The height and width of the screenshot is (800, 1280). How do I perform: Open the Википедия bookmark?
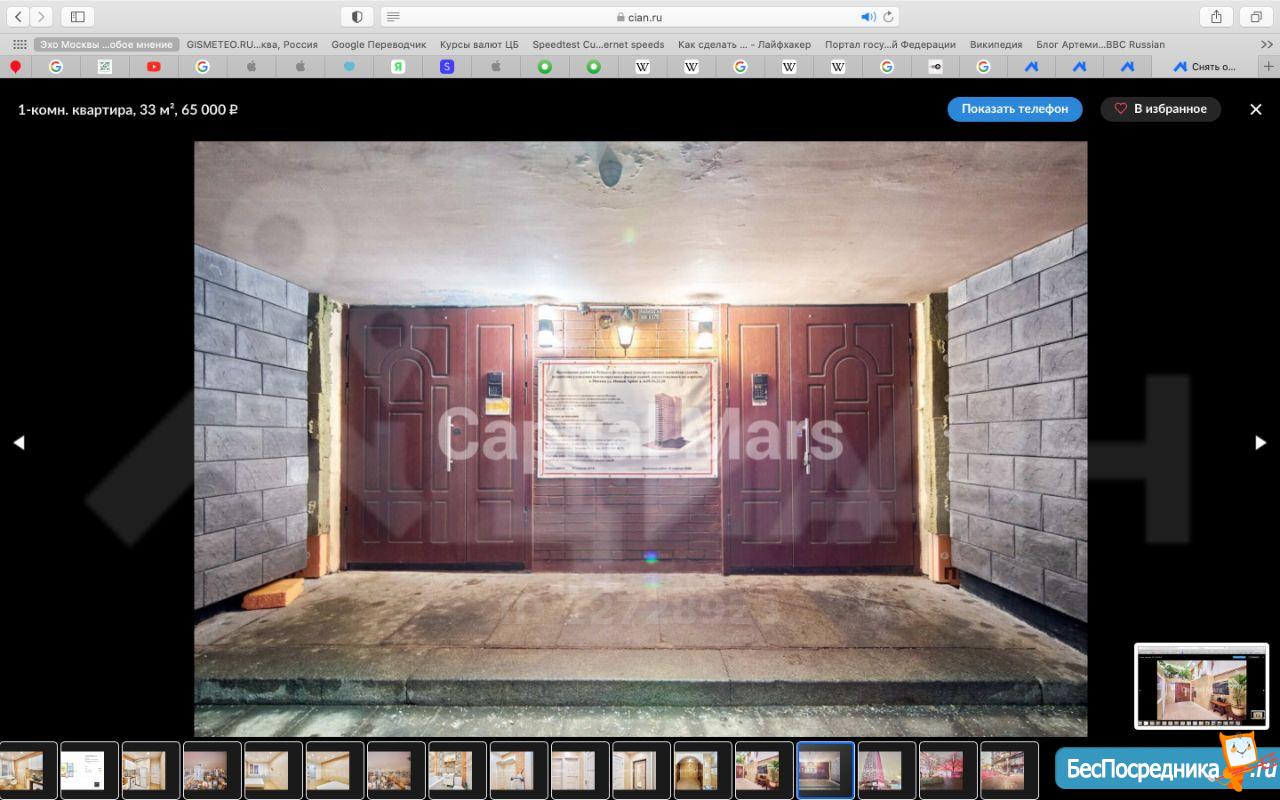pos(995,45)
